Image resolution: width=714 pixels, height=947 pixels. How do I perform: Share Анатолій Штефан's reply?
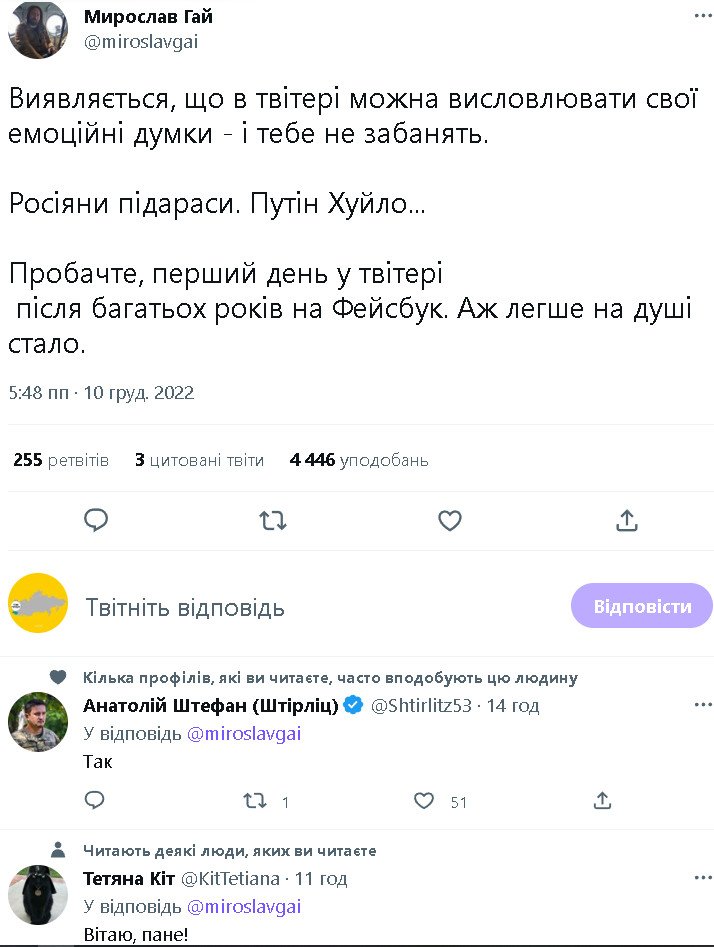602,800
